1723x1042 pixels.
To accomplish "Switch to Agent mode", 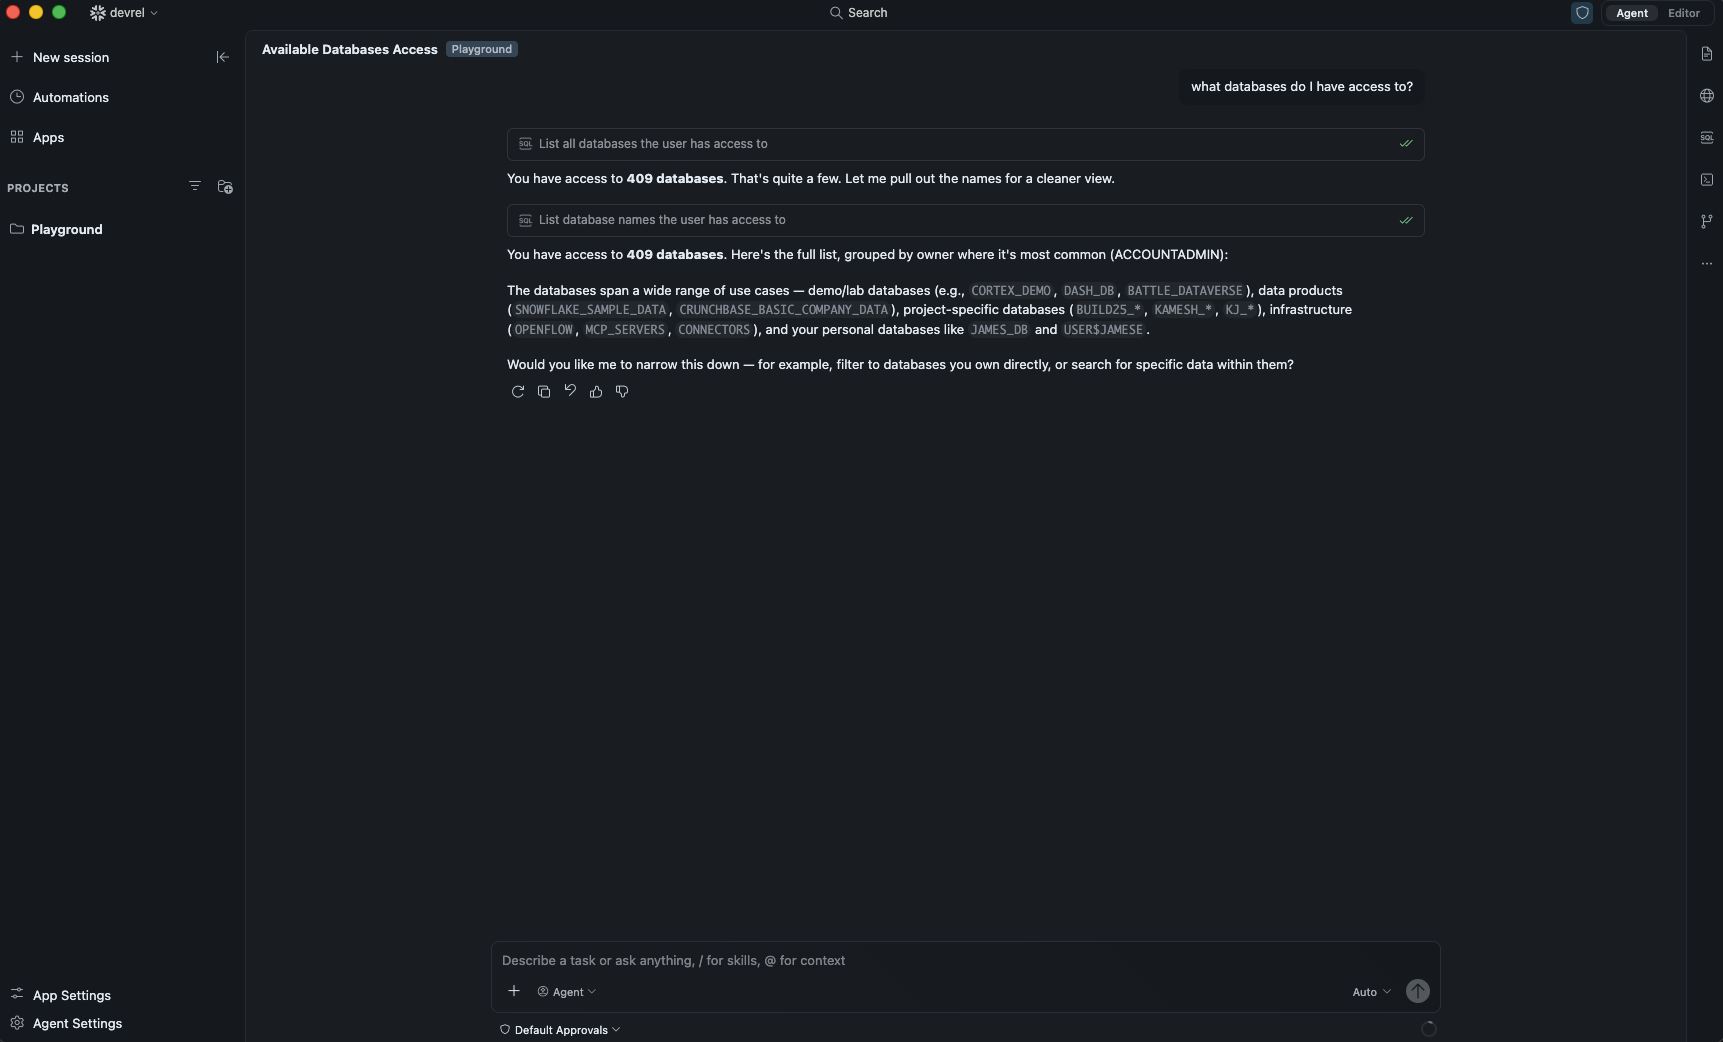I will tap(1632, 13).
